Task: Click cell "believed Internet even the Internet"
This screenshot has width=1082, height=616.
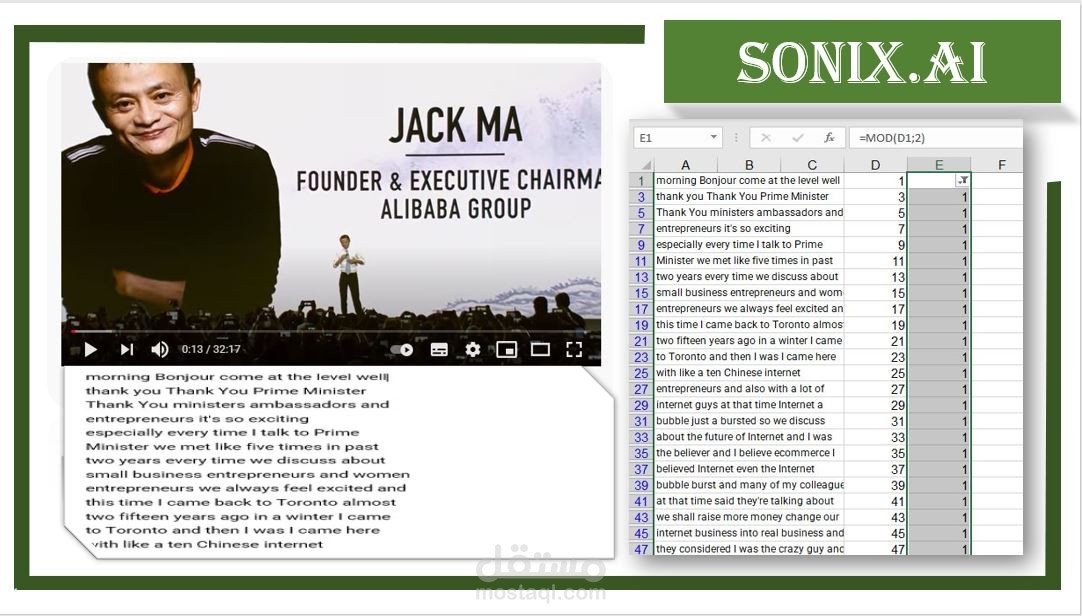Action: pyautogui.click(x=749, y=469)
